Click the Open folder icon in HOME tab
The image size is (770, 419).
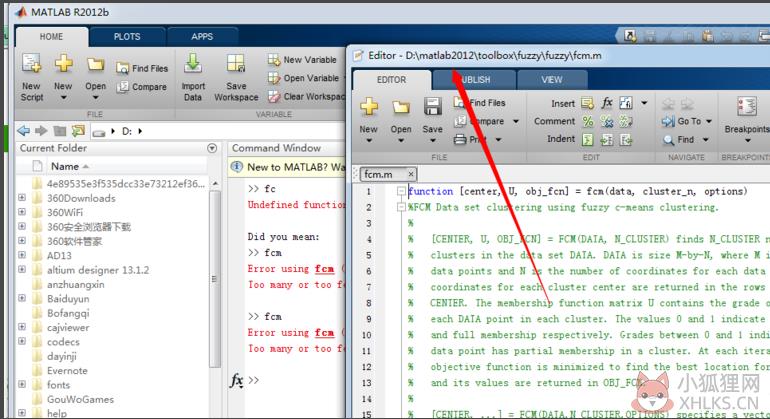click(95, 65)
